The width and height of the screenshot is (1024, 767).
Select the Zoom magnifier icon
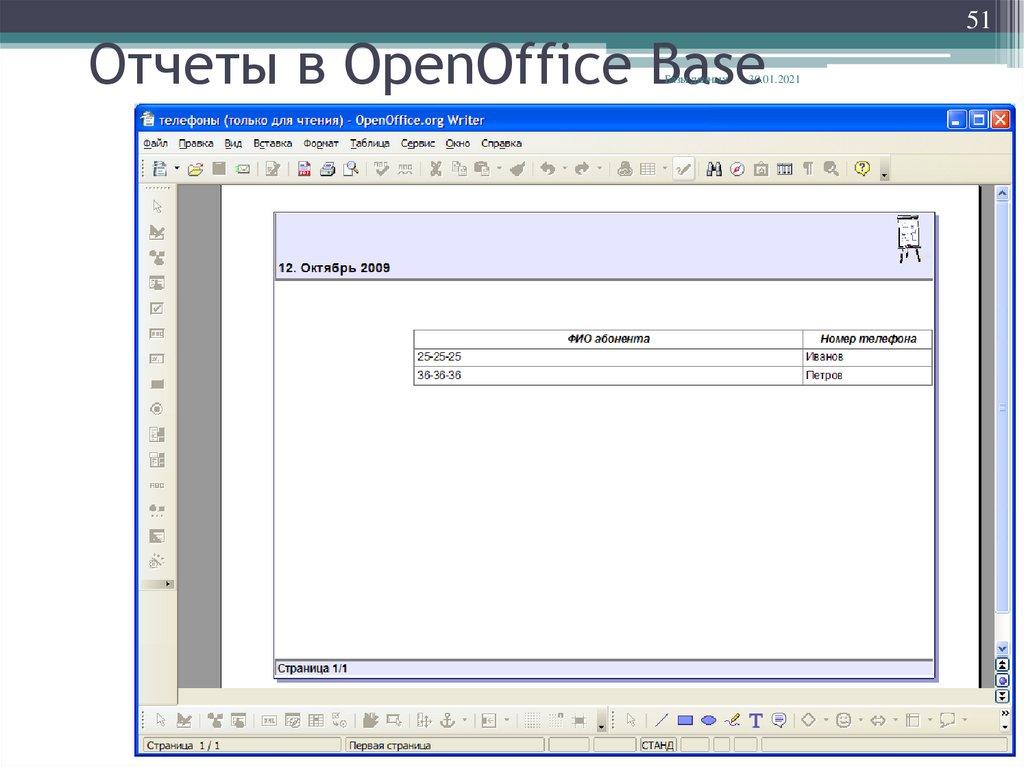(x=831, y=168)
